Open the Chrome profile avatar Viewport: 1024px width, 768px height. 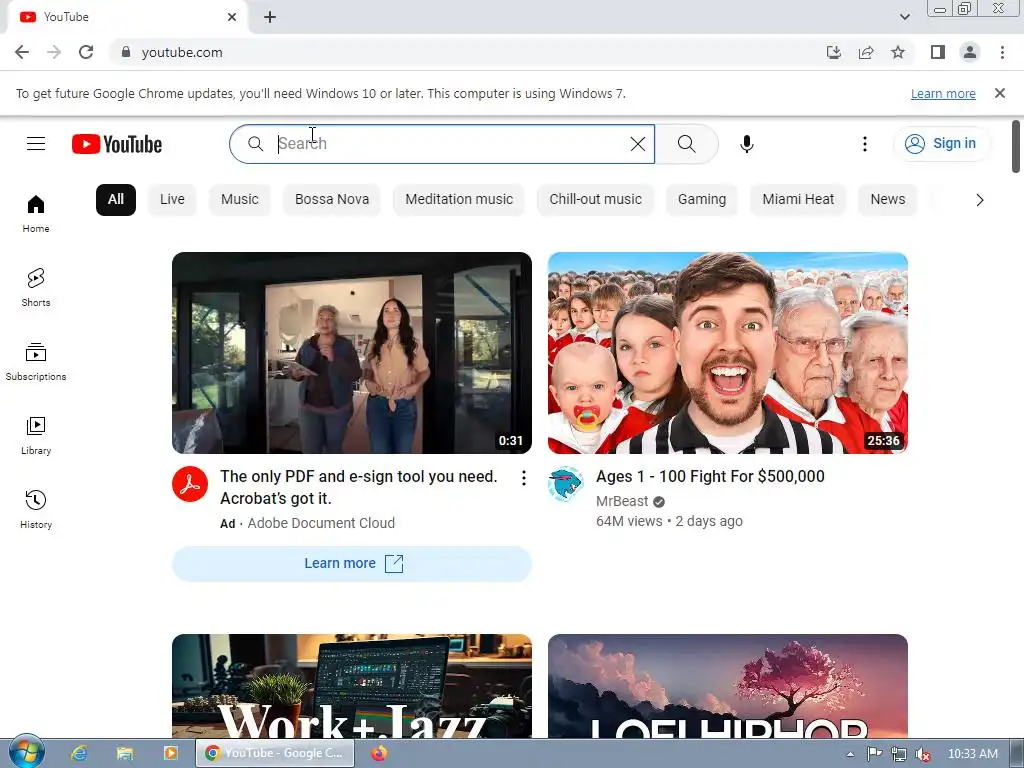coord(970,52)
